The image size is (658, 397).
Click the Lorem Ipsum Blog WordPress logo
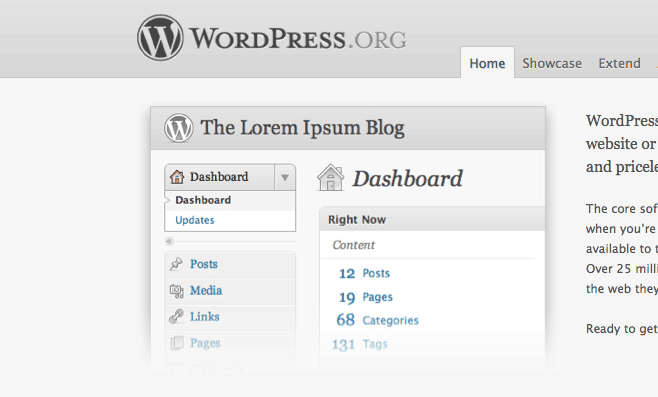[x=179, y=128]
